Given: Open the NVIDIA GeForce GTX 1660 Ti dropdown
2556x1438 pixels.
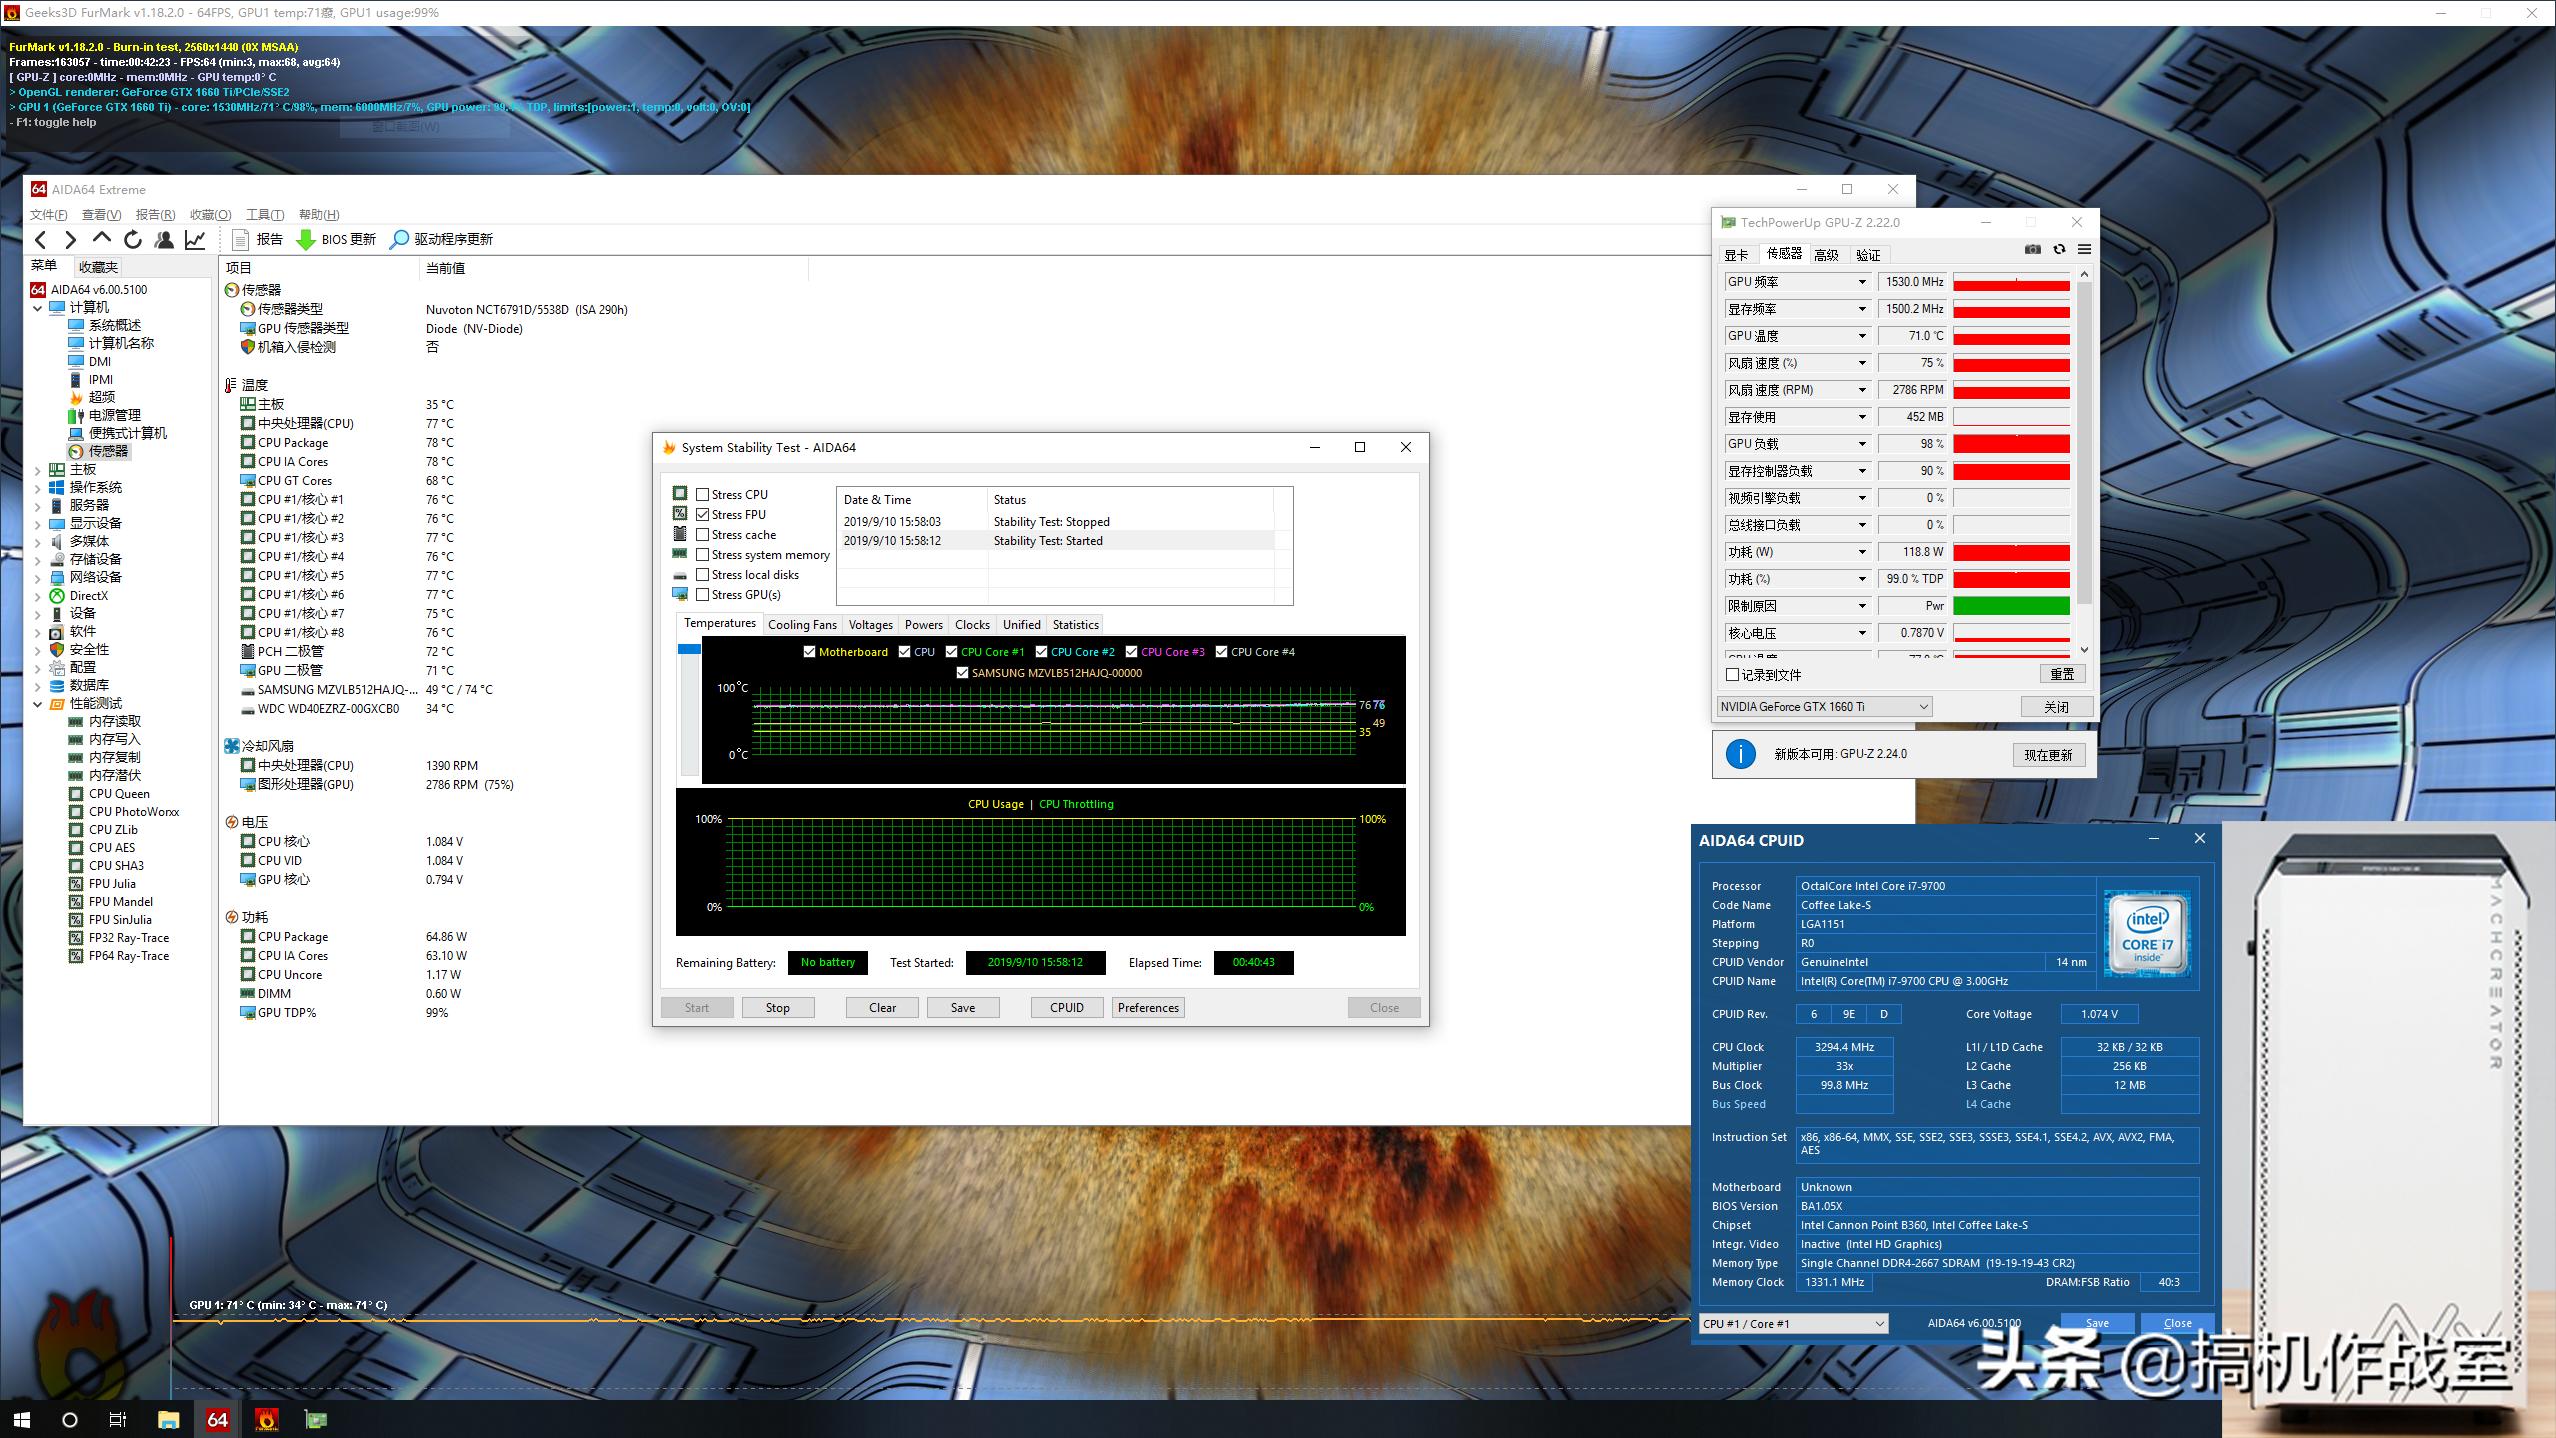Looking at the screenshot, I should click(1824, 707).
